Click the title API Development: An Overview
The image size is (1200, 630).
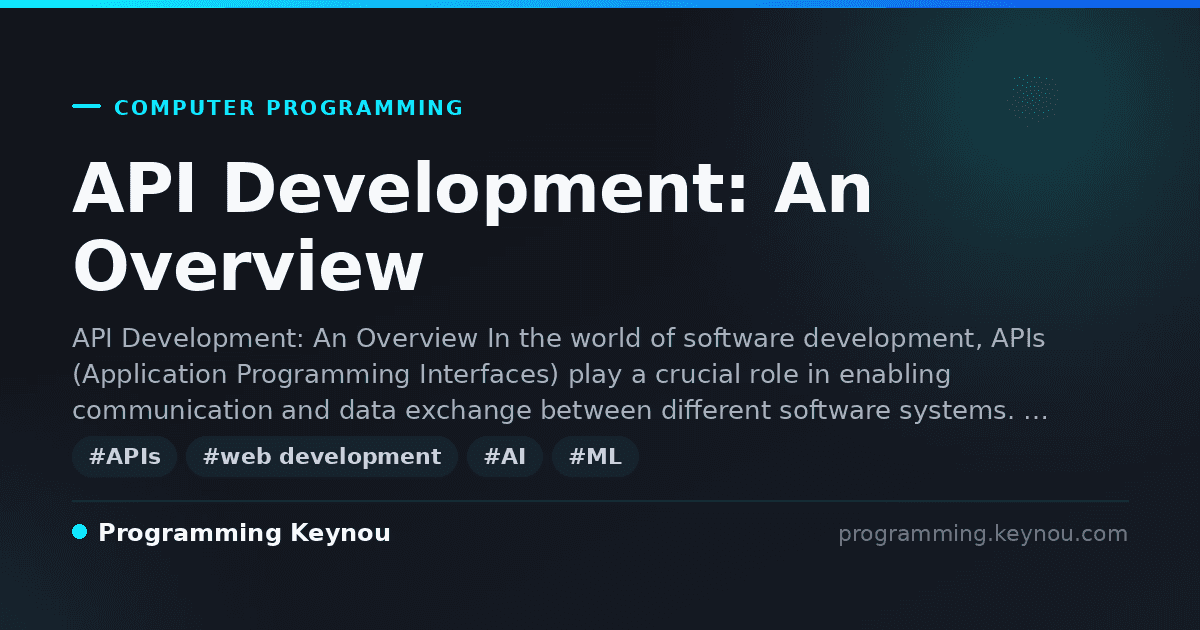pos(472,228)
